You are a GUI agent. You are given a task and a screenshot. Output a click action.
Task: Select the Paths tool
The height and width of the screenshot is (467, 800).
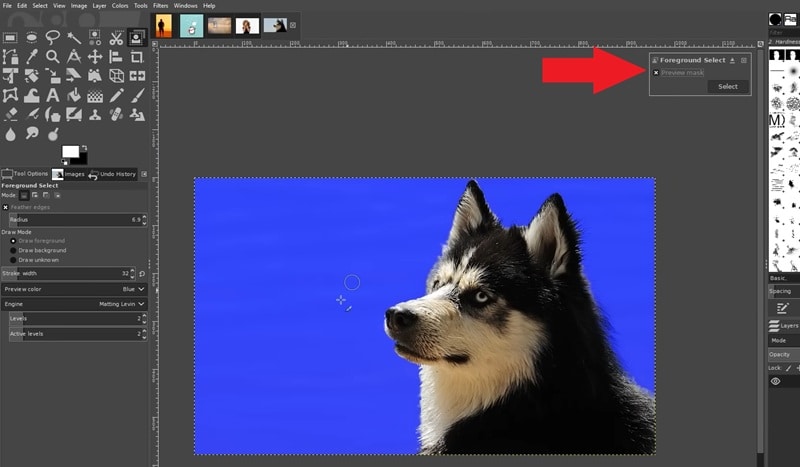10,56
